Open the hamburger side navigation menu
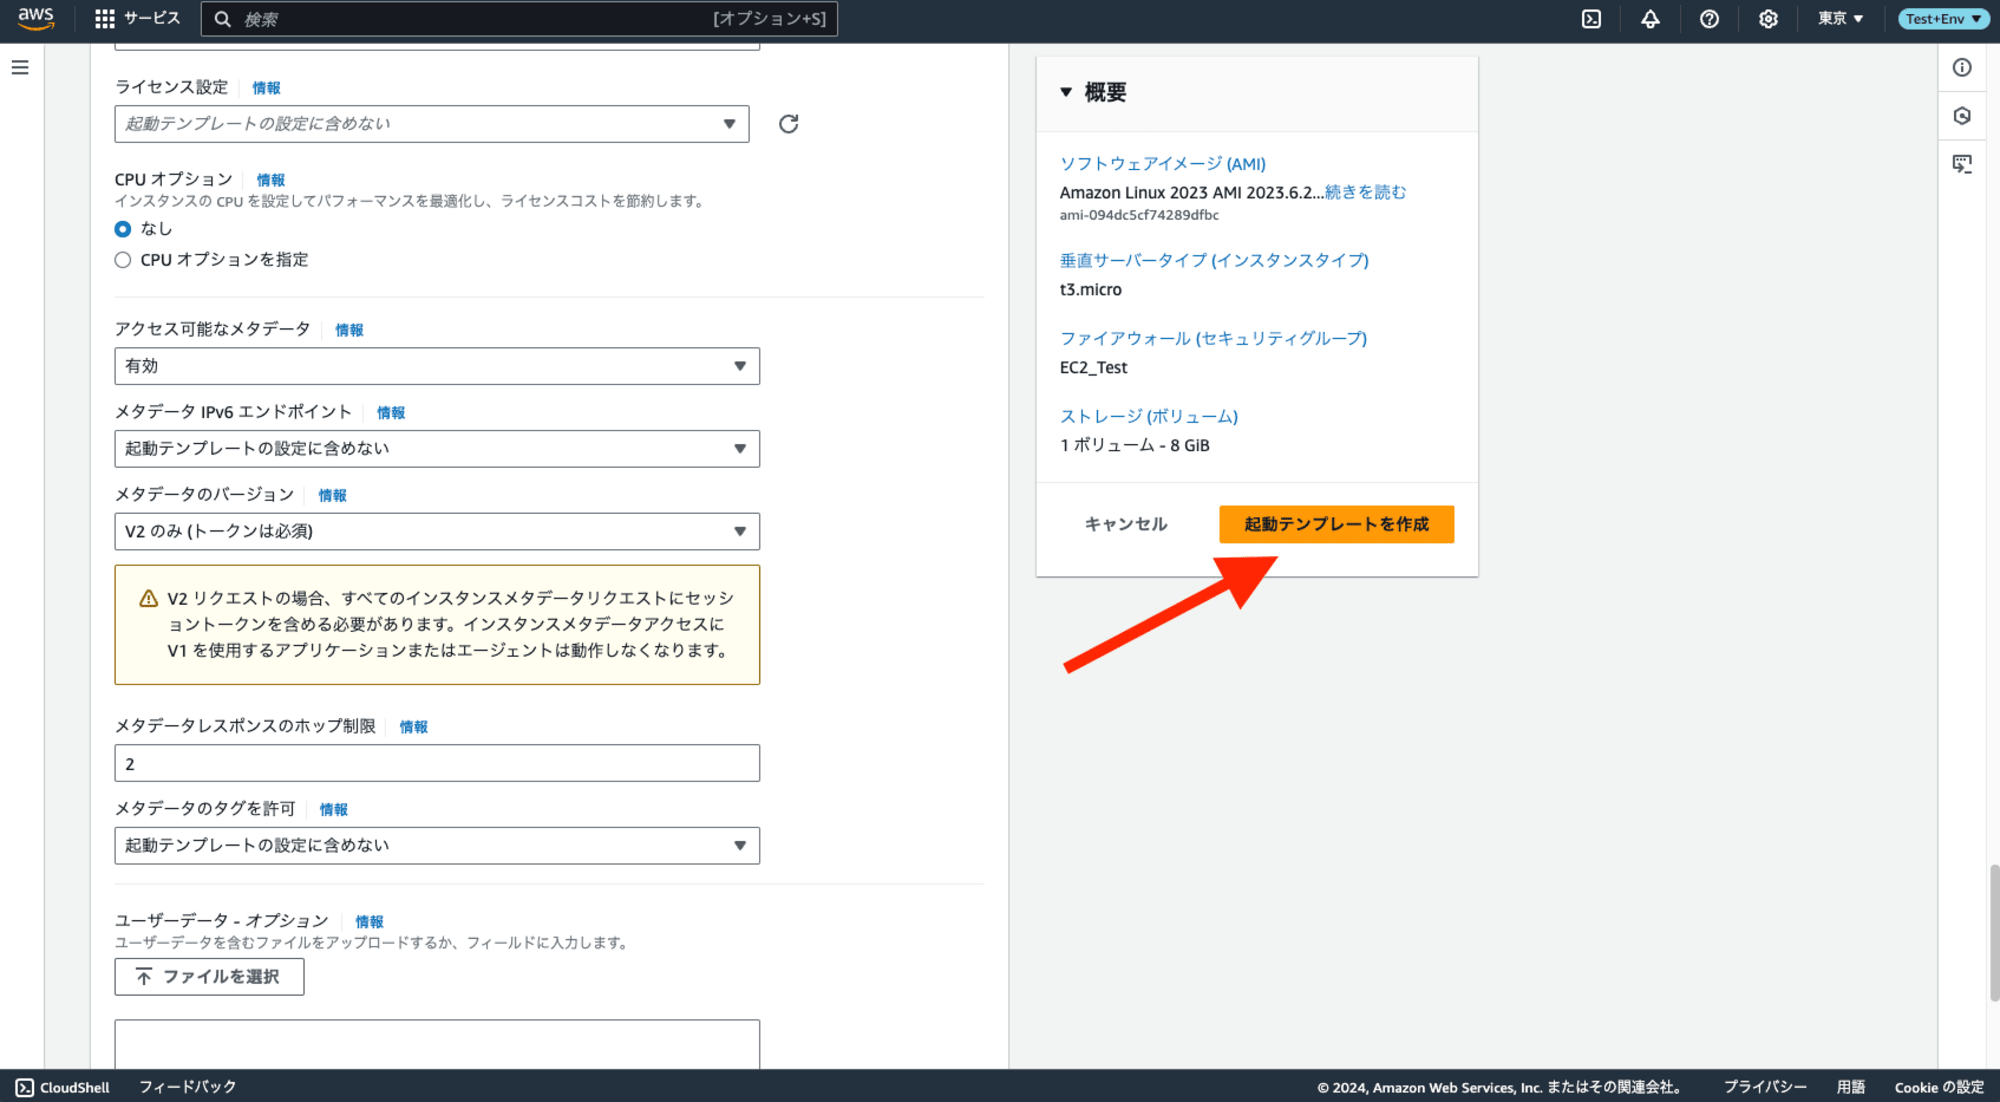 20,67
